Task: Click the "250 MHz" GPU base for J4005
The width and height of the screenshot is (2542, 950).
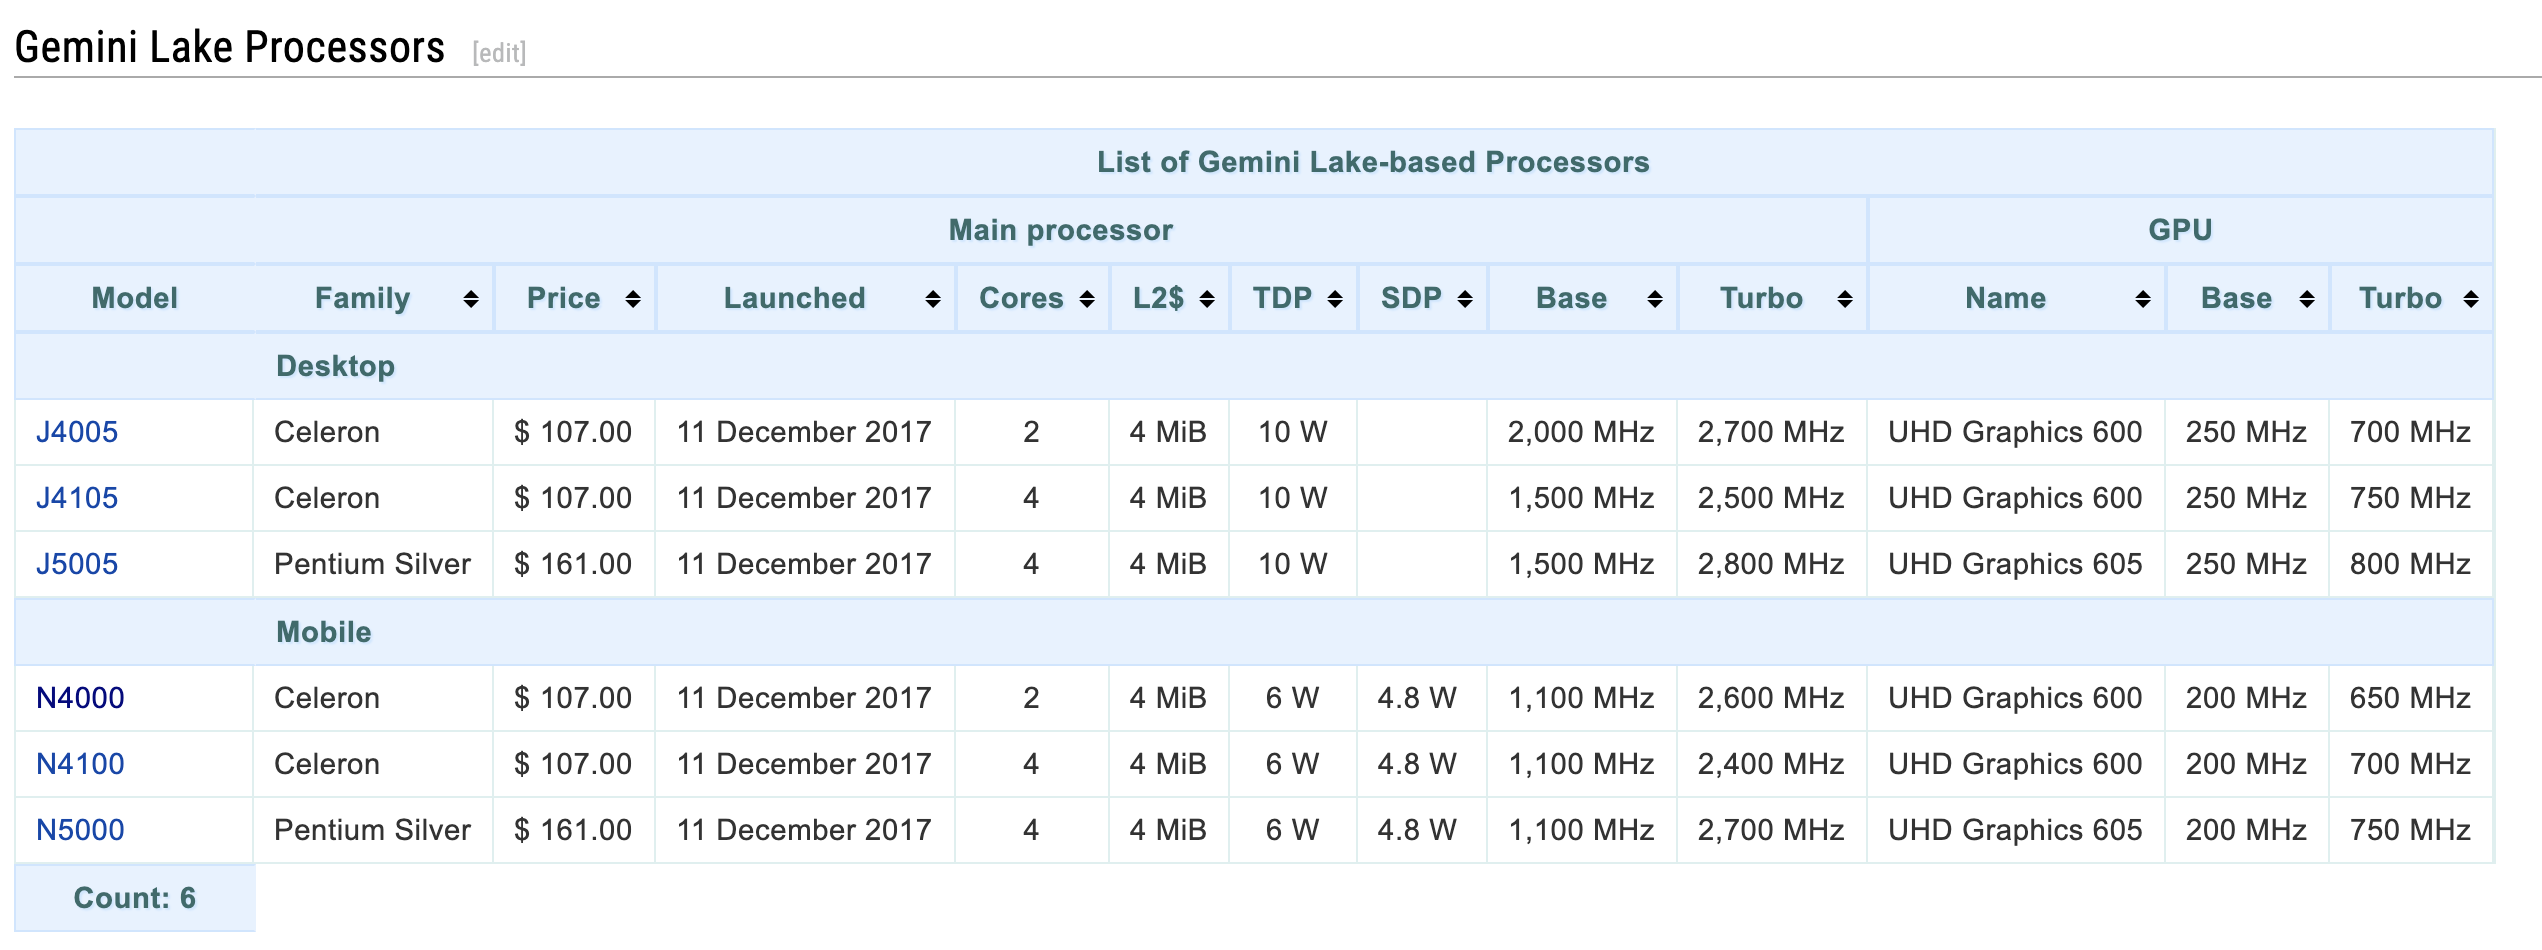Action: tap(2246, 432)
